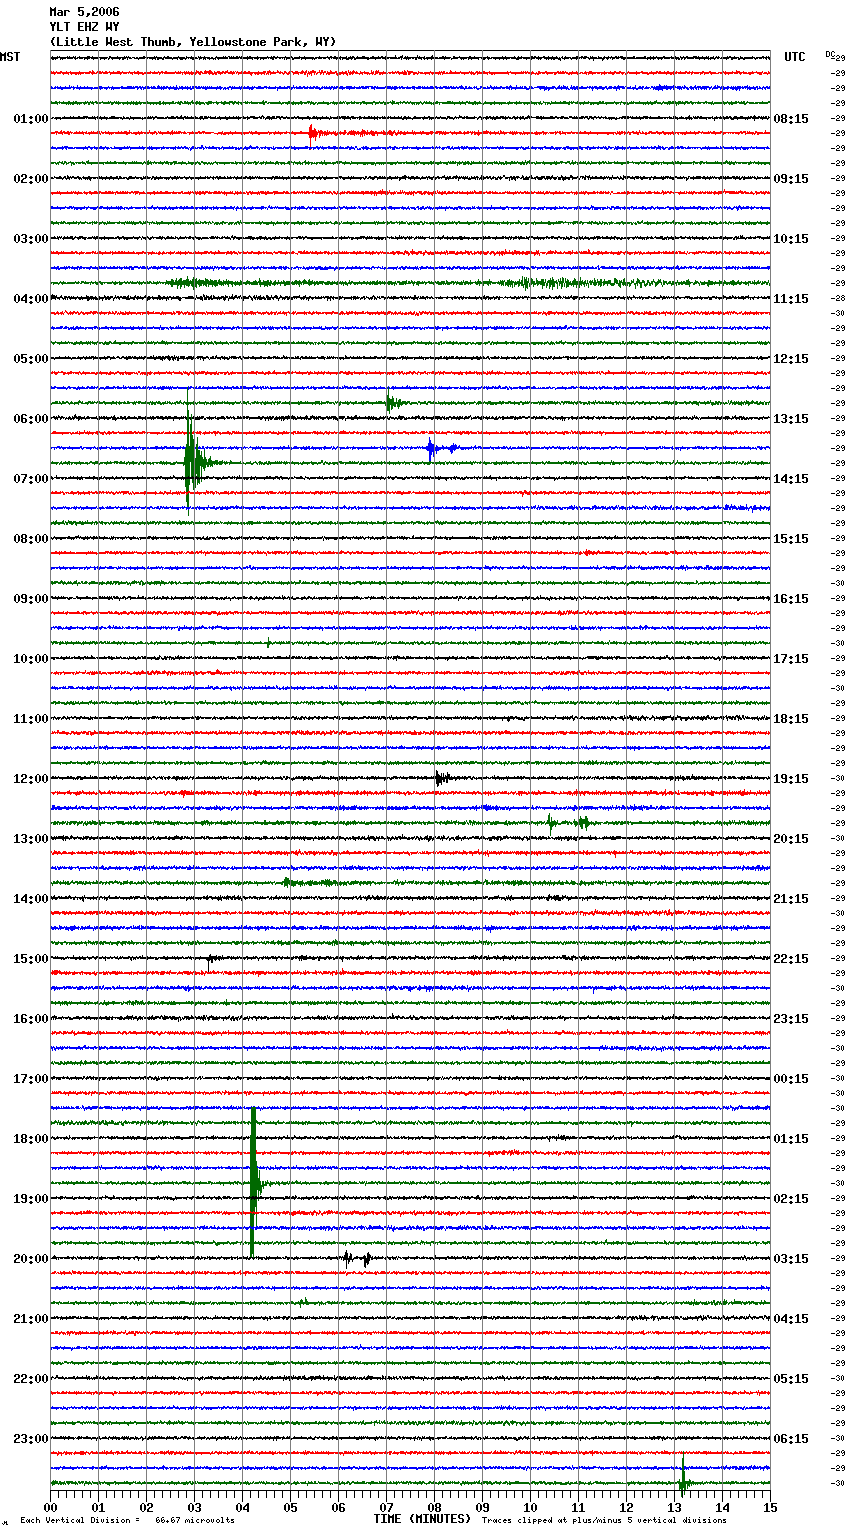Select the 07:00 MST time label
Screen dimensions: 850x1534
31,479
